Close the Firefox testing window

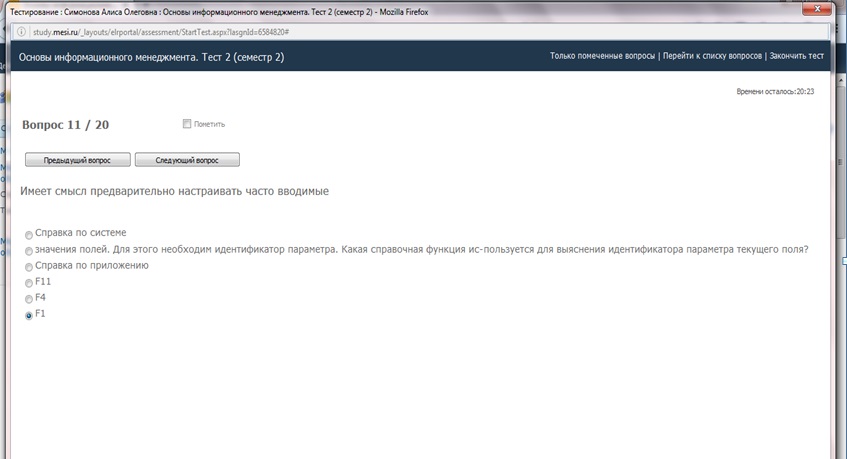tap(817, 9)
